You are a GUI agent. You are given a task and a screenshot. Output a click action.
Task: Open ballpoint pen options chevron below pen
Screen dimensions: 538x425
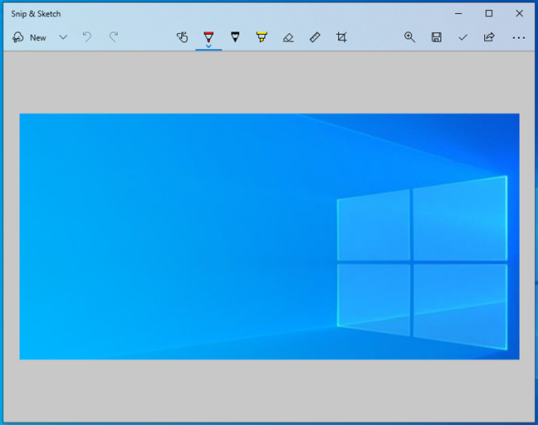click(209, 46)
